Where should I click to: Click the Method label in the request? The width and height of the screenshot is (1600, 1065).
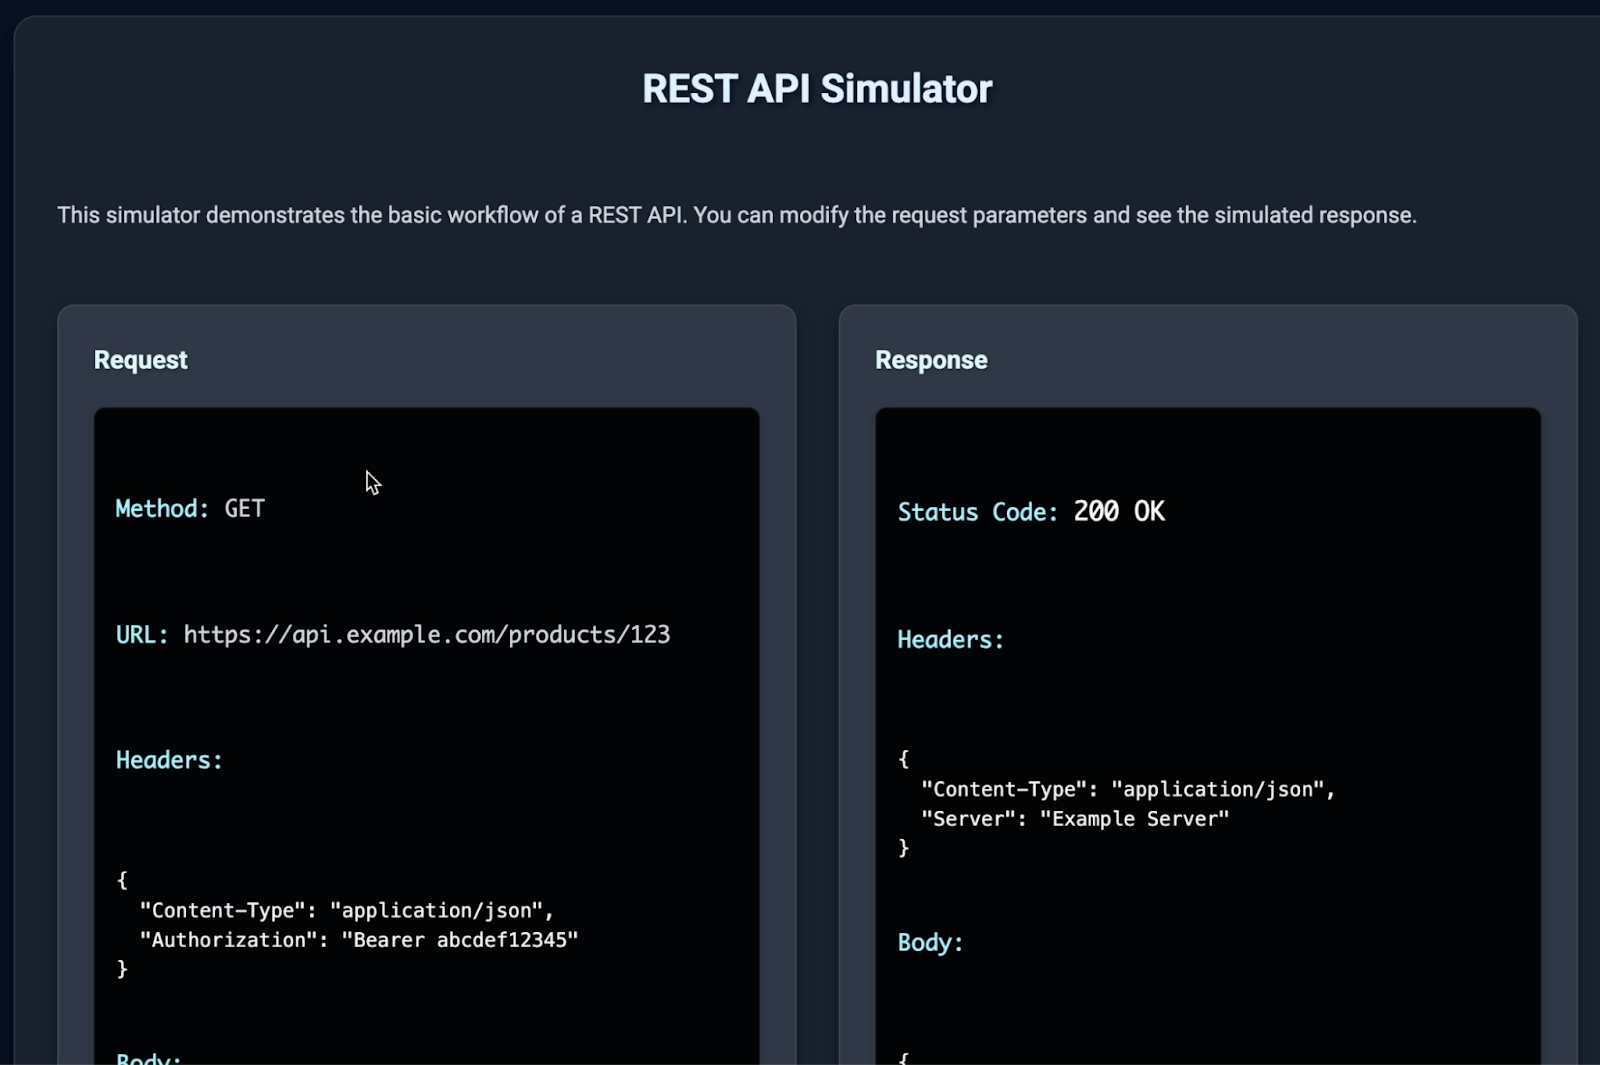pyautogui.click(x=161, y=509)
